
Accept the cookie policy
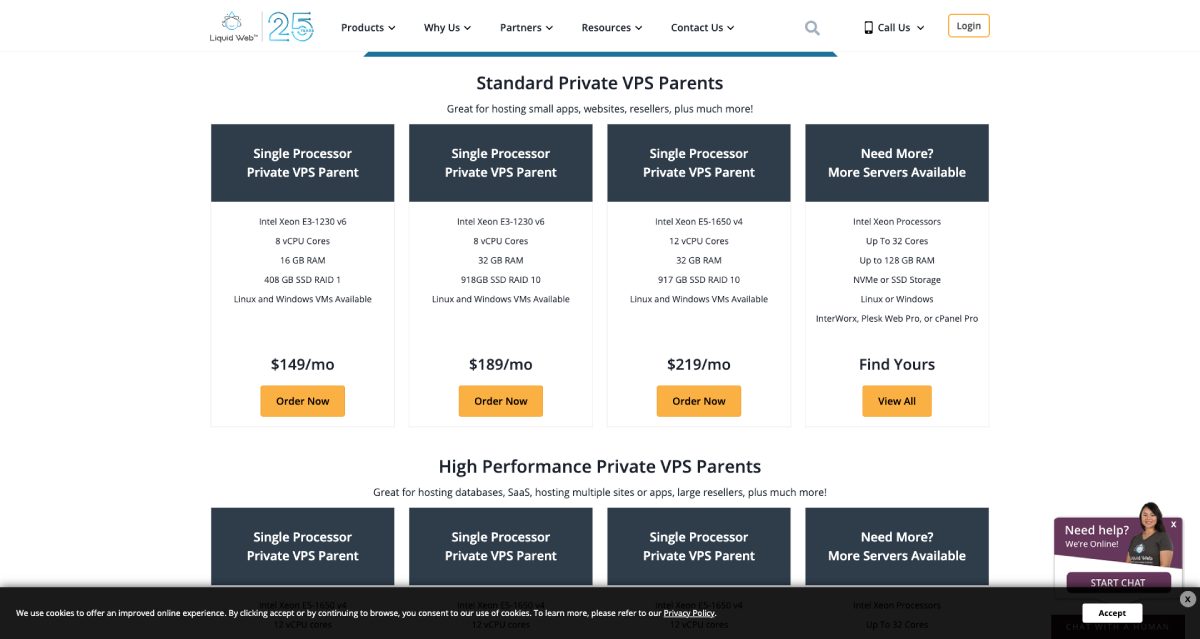tap(1111, 612)
